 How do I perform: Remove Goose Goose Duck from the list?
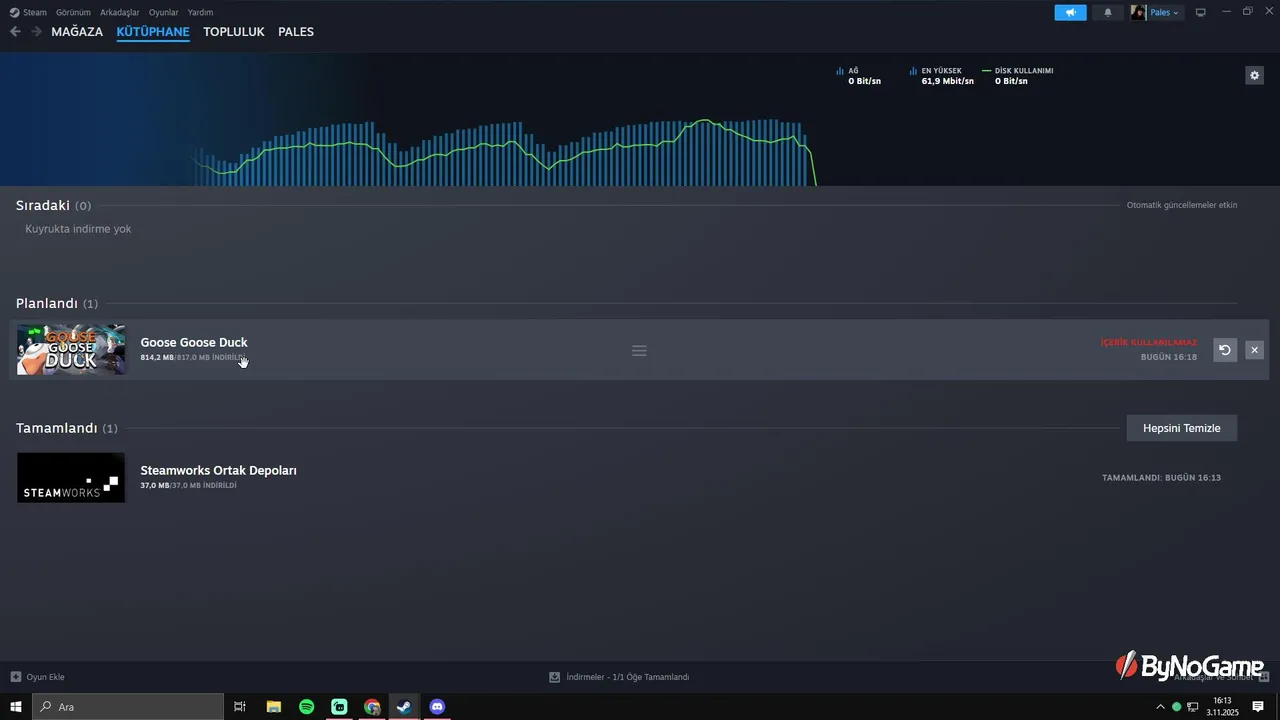1254,350
